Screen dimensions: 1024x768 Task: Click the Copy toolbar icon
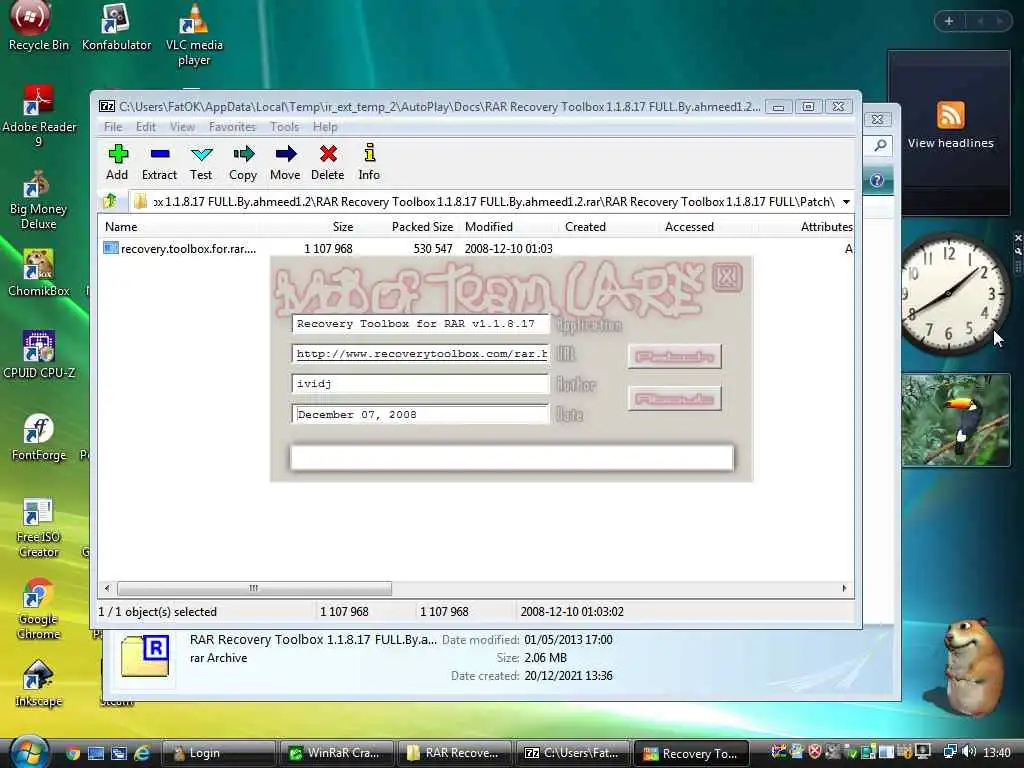(x=243, y=162)
